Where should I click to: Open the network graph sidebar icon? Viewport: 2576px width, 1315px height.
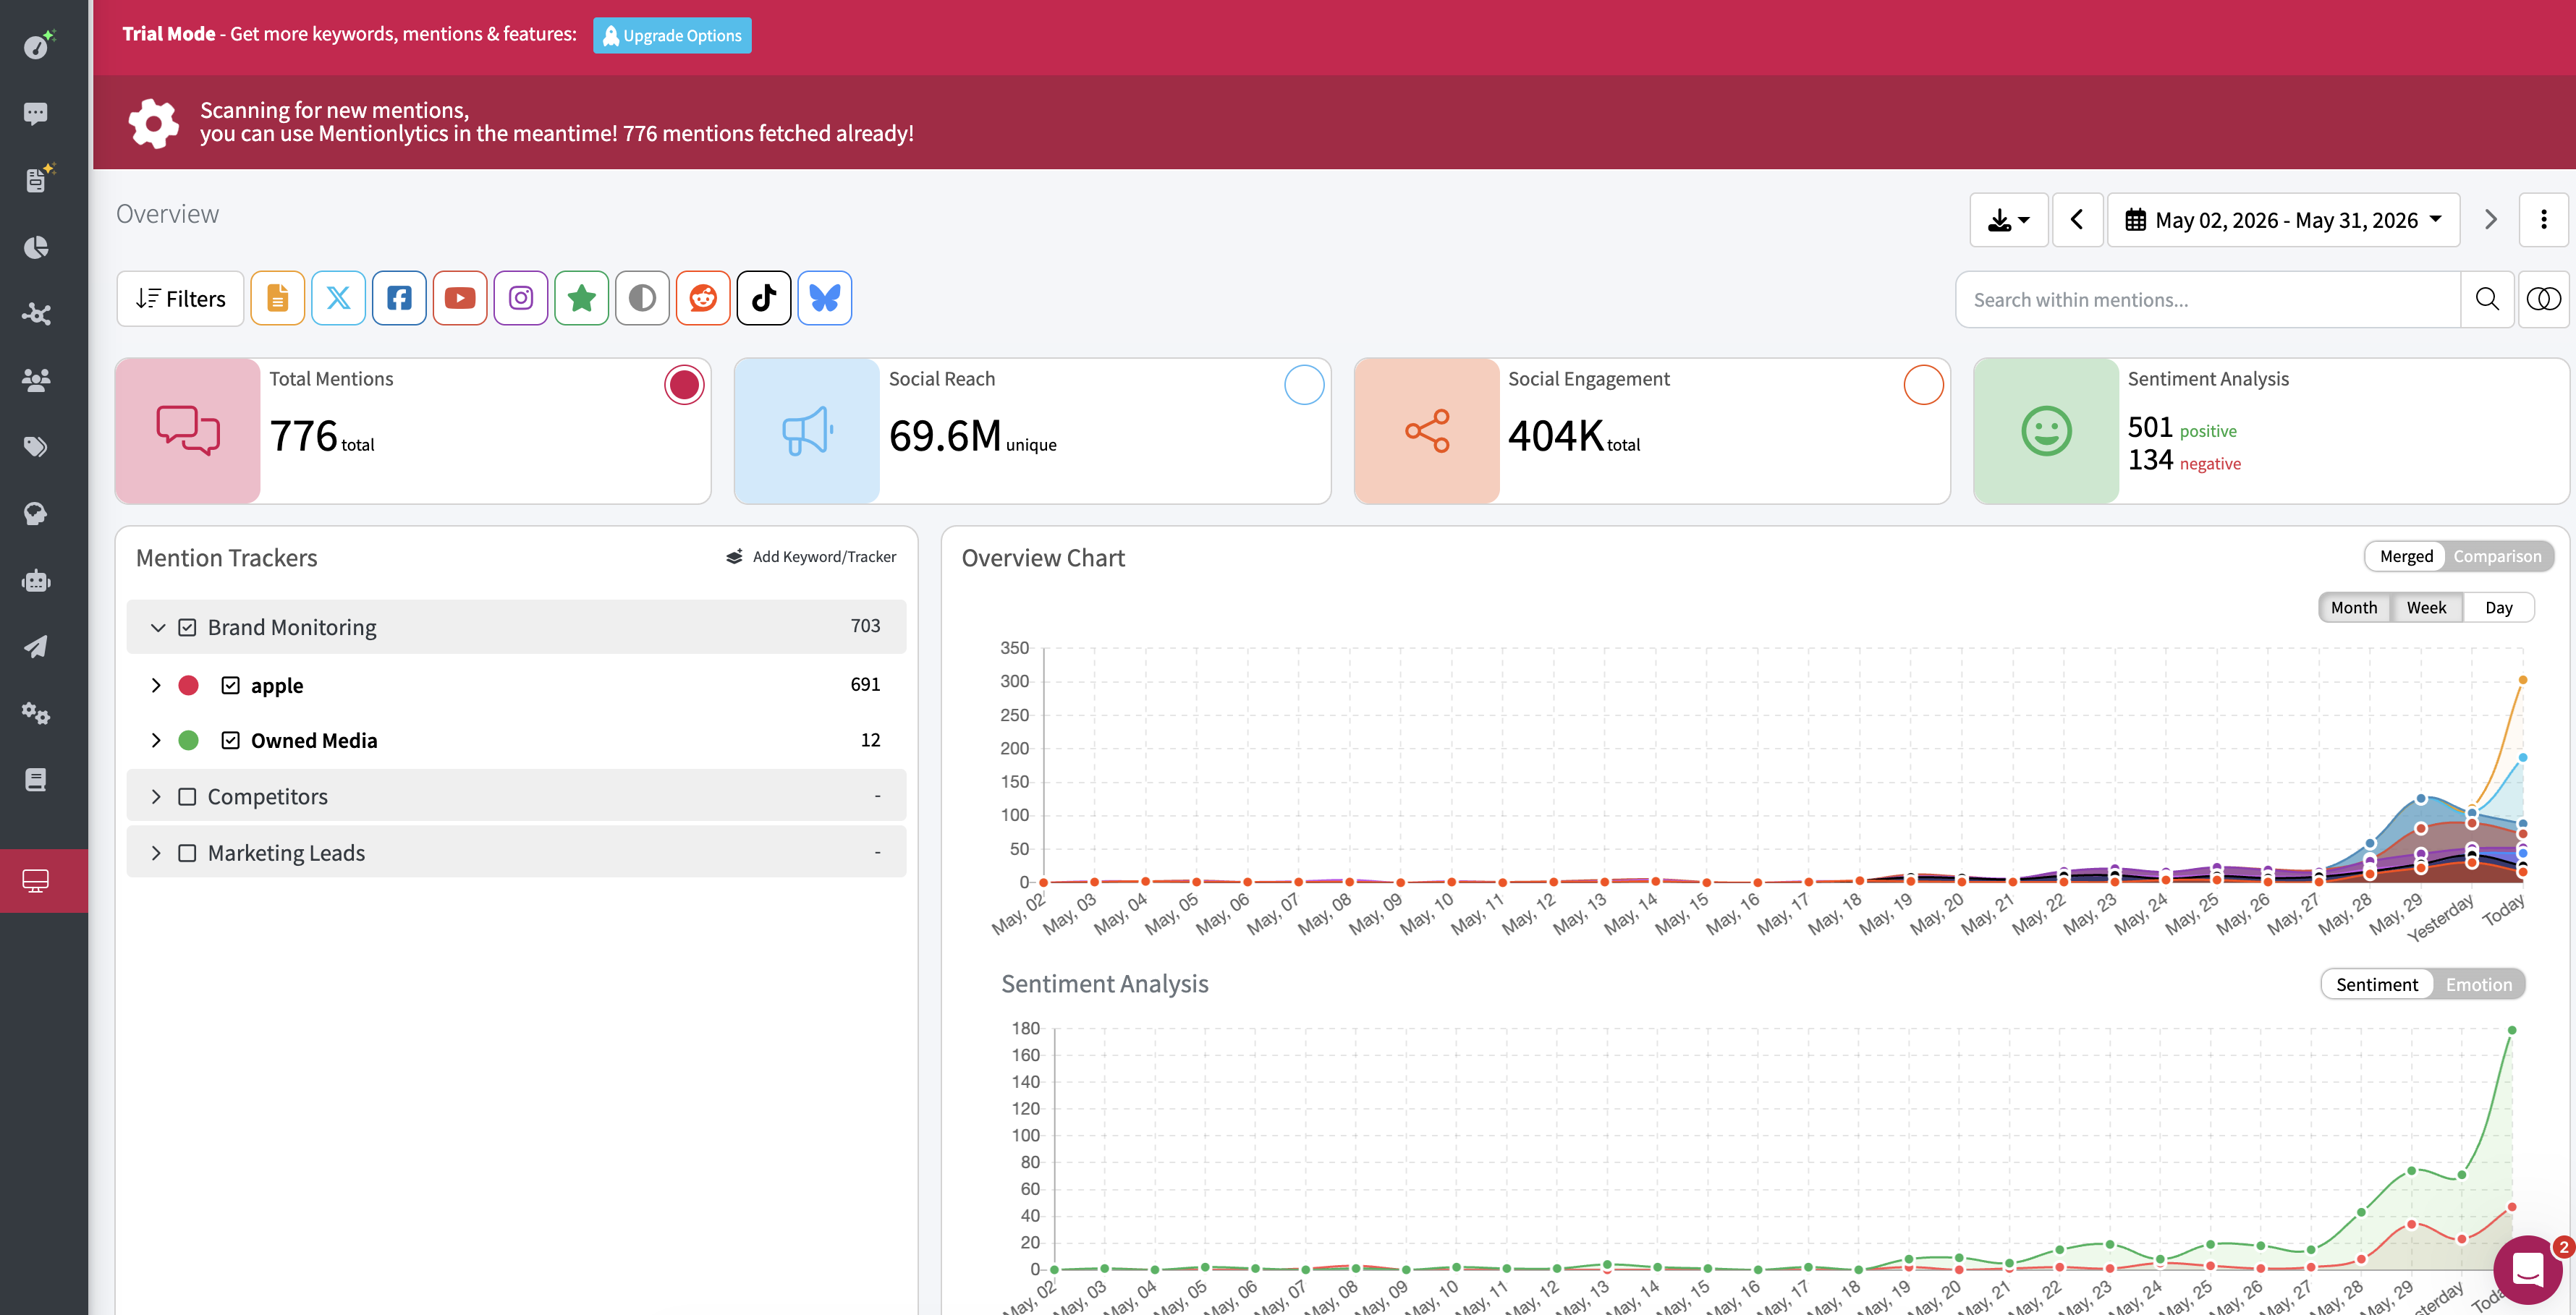coord(36,314)
